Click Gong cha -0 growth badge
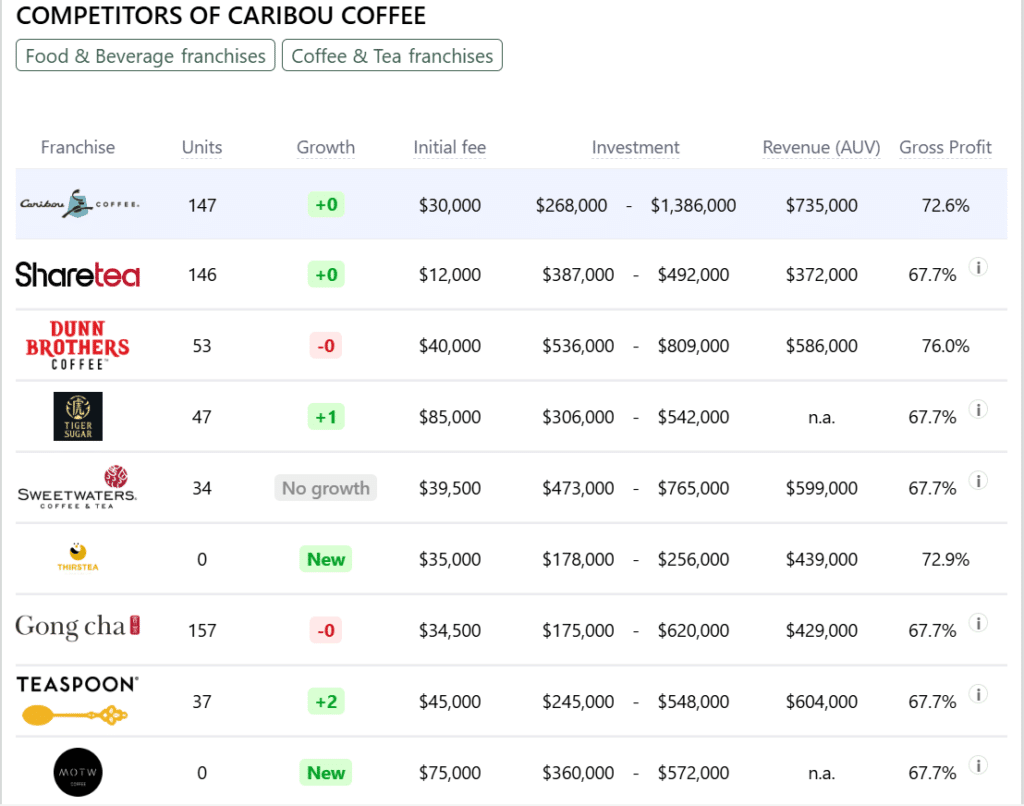Screen dimensions: 1024x806 pos(326,630)
